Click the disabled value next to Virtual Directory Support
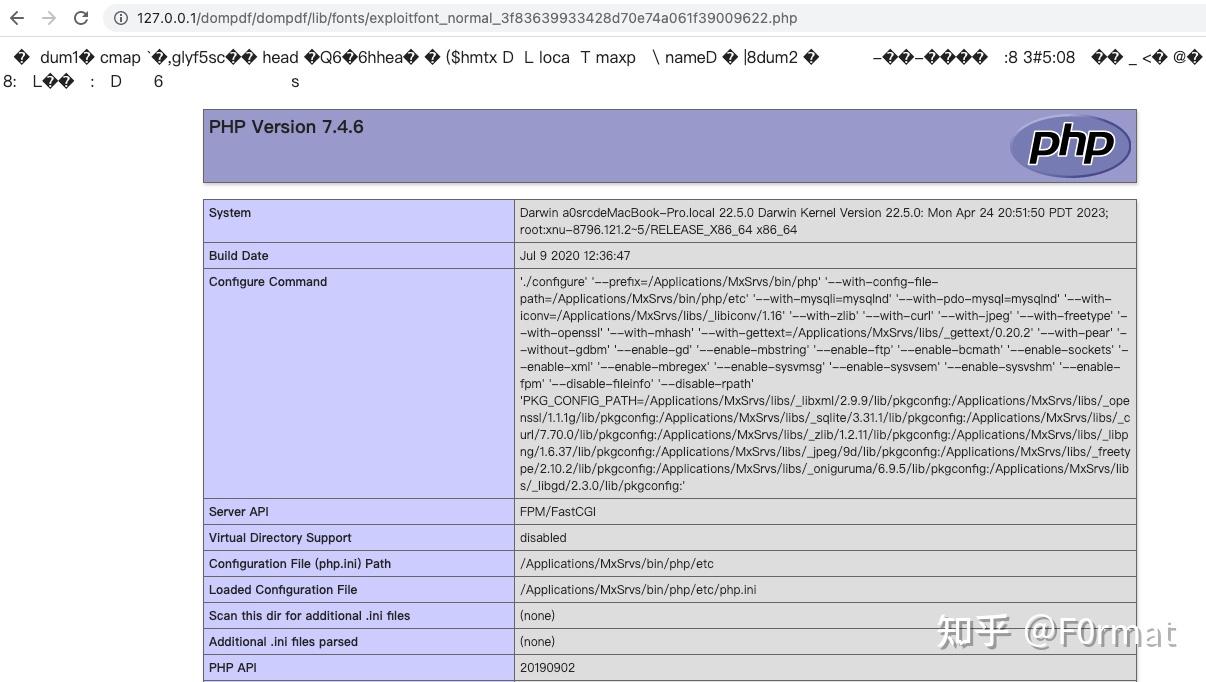Screen dimensions: 1206x682 click(543, 537)
